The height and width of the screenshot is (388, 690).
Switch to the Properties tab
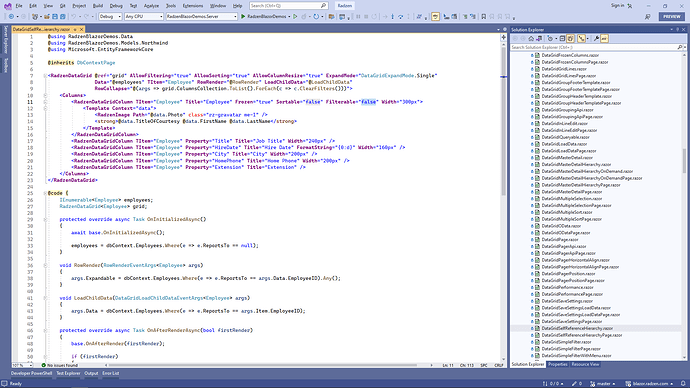click(558, 364)
